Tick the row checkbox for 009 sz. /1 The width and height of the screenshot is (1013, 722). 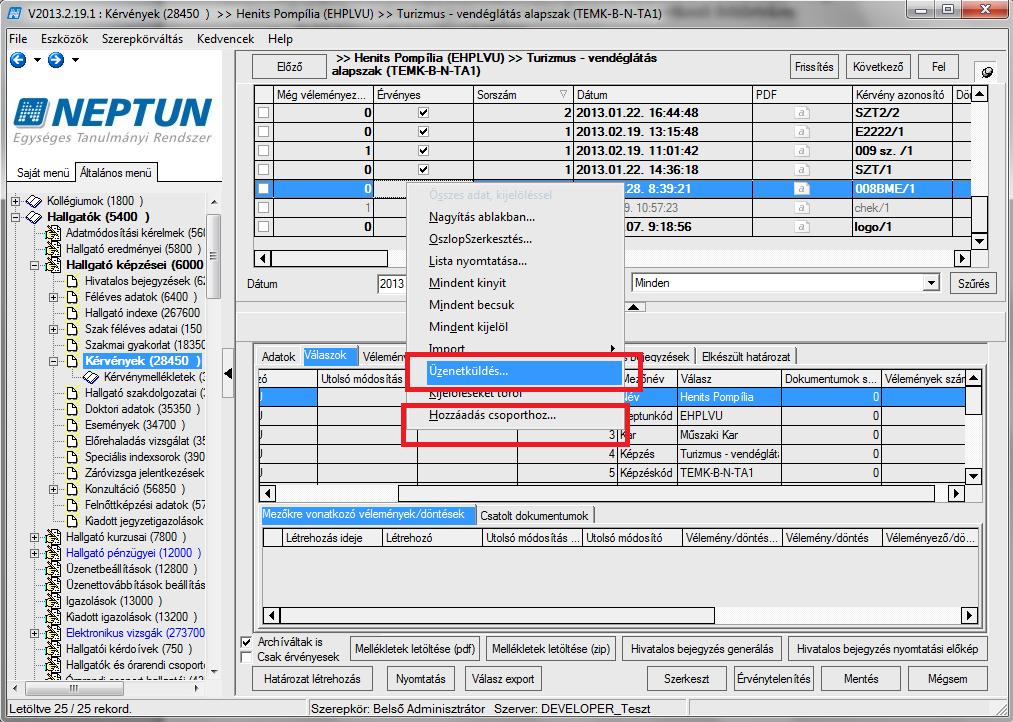[x=263, y=151]
